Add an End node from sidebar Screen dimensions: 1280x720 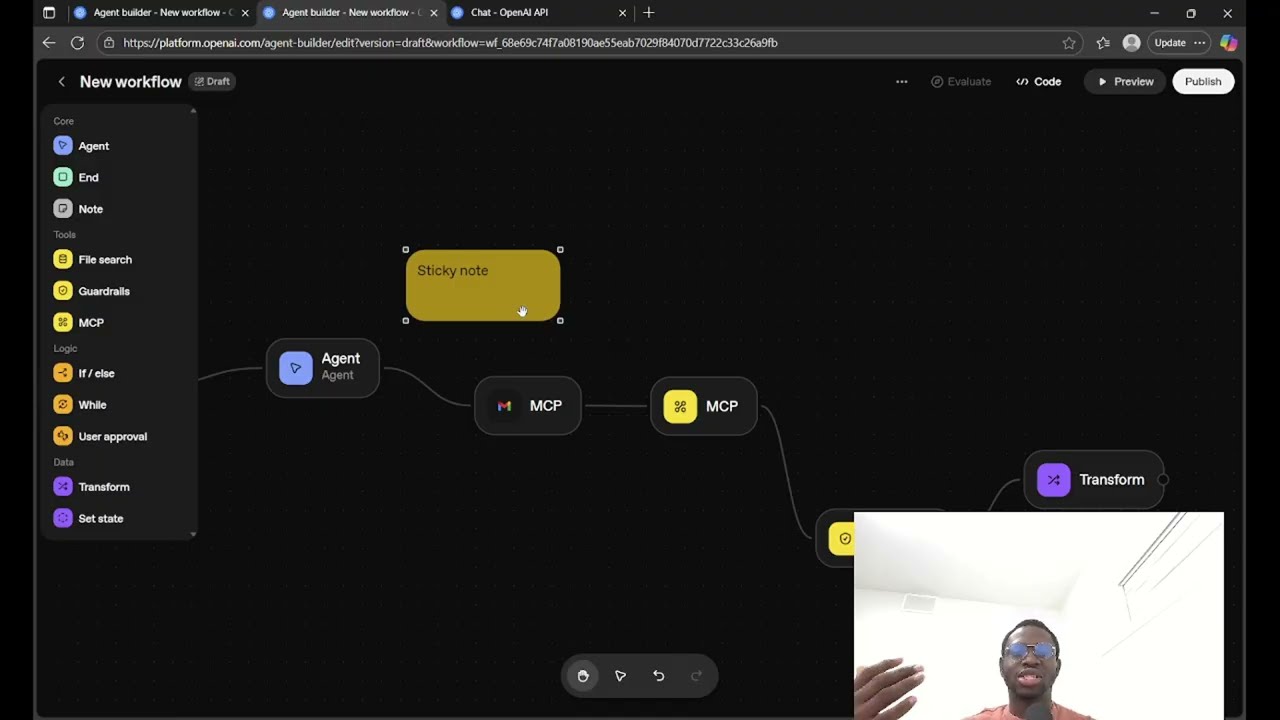point(88,177)
